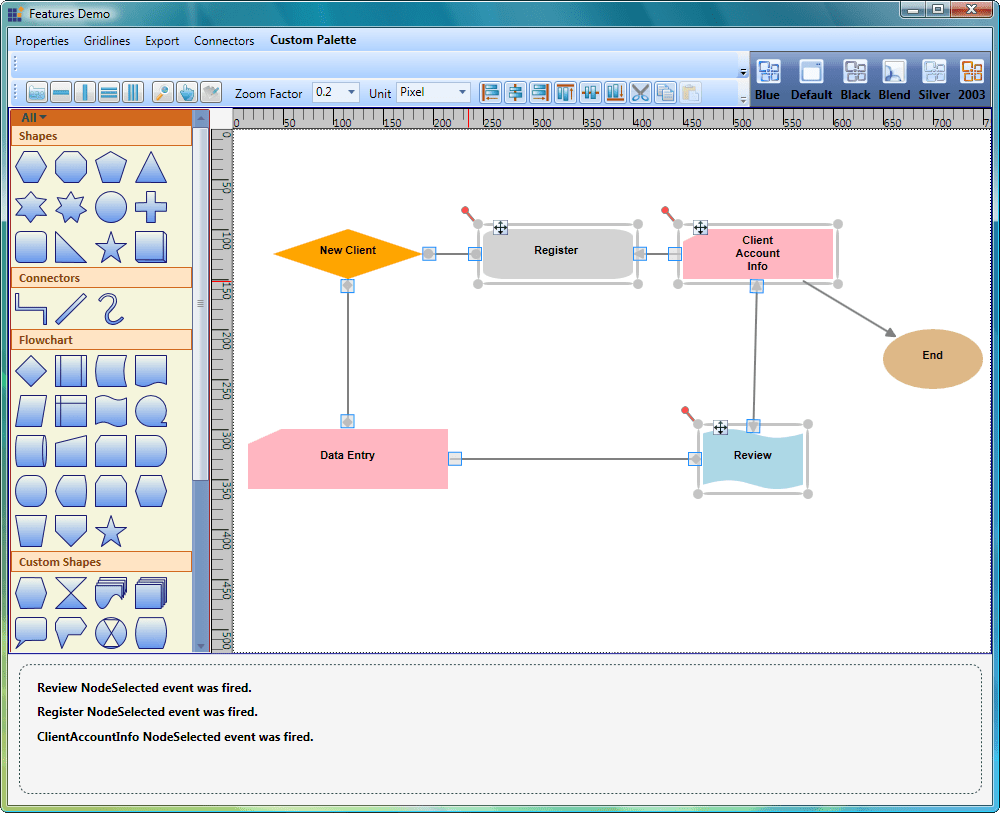
Task: Select the End ellipse node
Action: [x=932, y=357]
